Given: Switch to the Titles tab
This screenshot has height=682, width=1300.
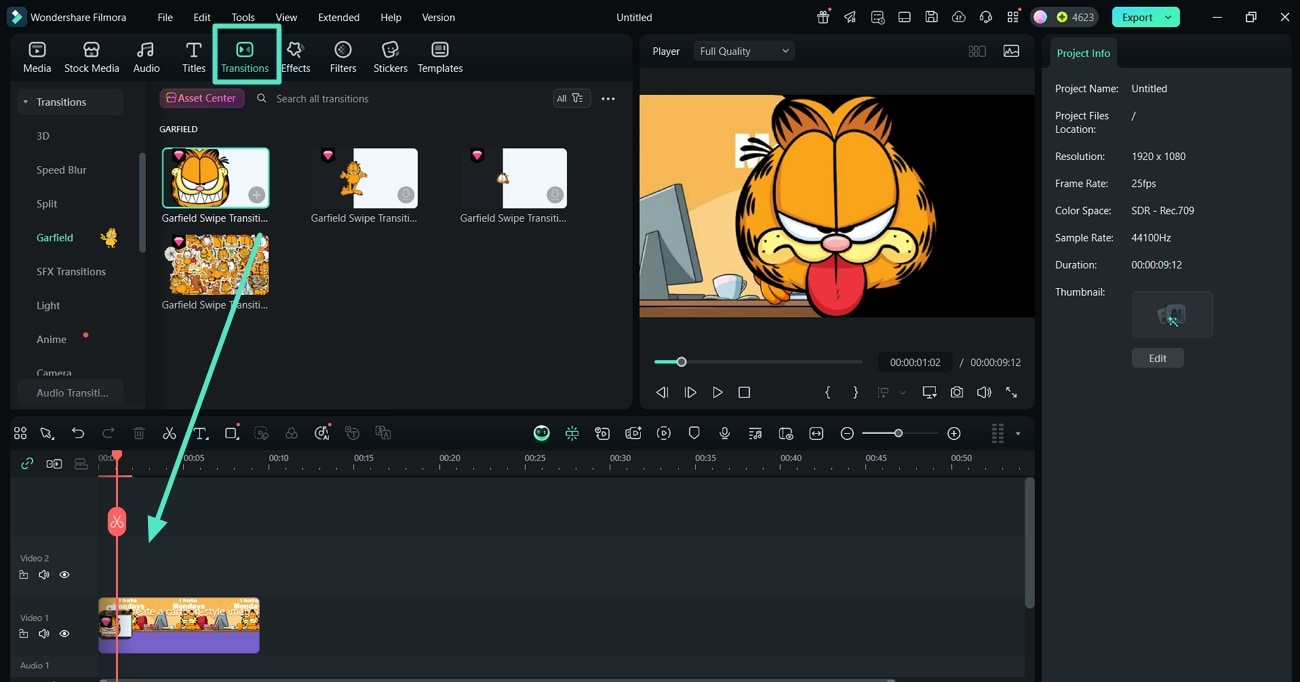Looking at the screenshot, I should (x=193, y=57).
